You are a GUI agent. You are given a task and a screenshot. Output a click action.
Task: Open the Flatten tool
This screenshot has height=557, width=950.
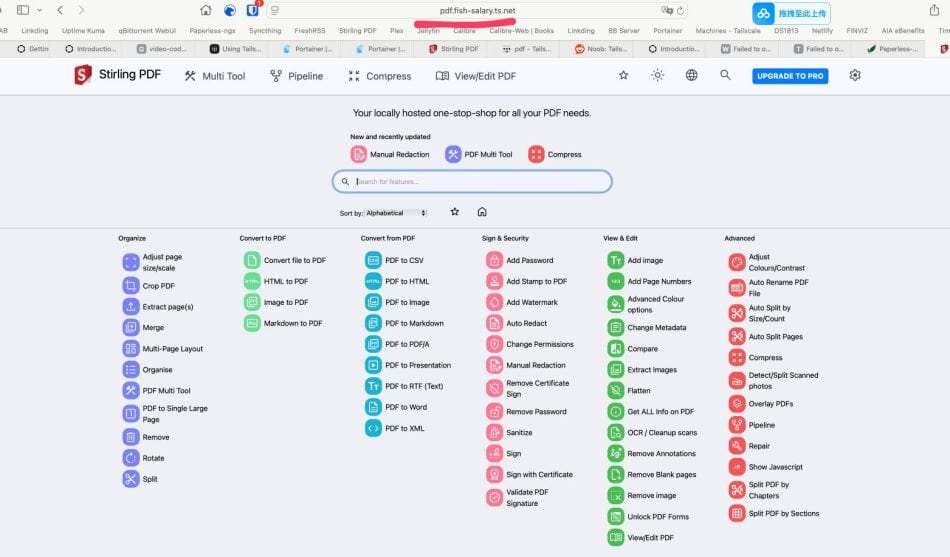tap(629, 391)
